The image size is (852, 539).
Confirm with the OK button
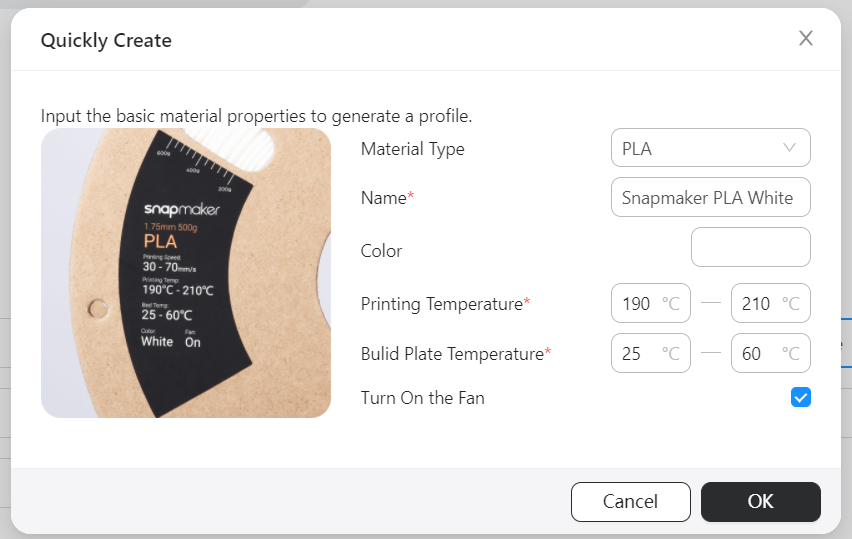click(x=760, y=502)
